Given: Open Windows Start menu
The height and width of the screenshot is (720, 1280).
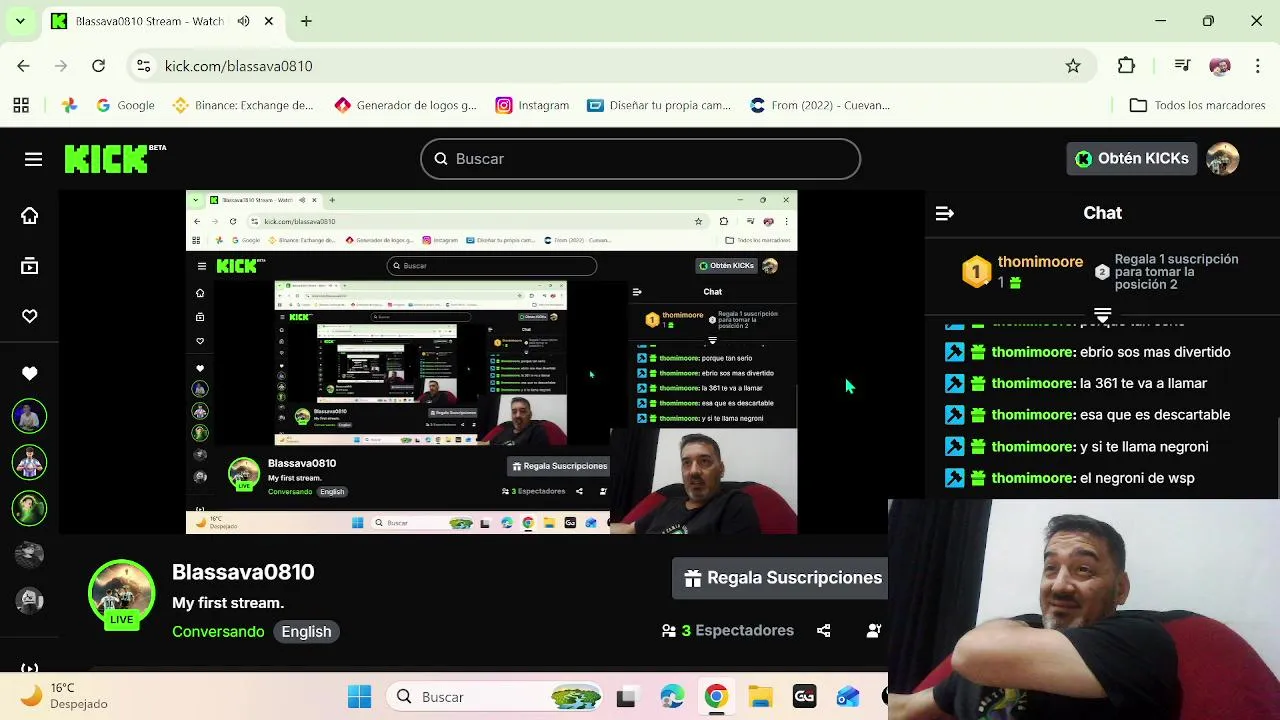Looking at the screenshot, I should tap(360, 697).
